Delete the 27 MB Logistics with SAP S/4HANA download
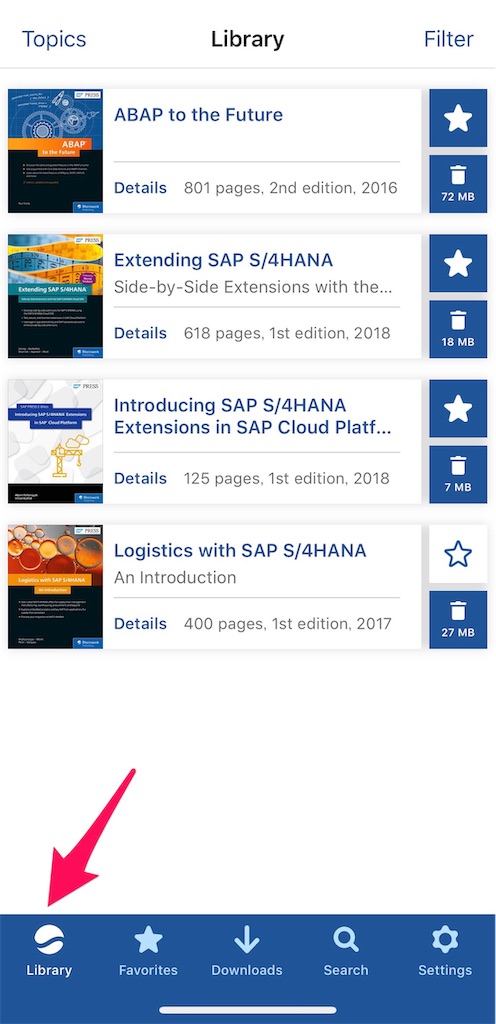Screen dimensions: 496x1024 click(x=458, y=620)
